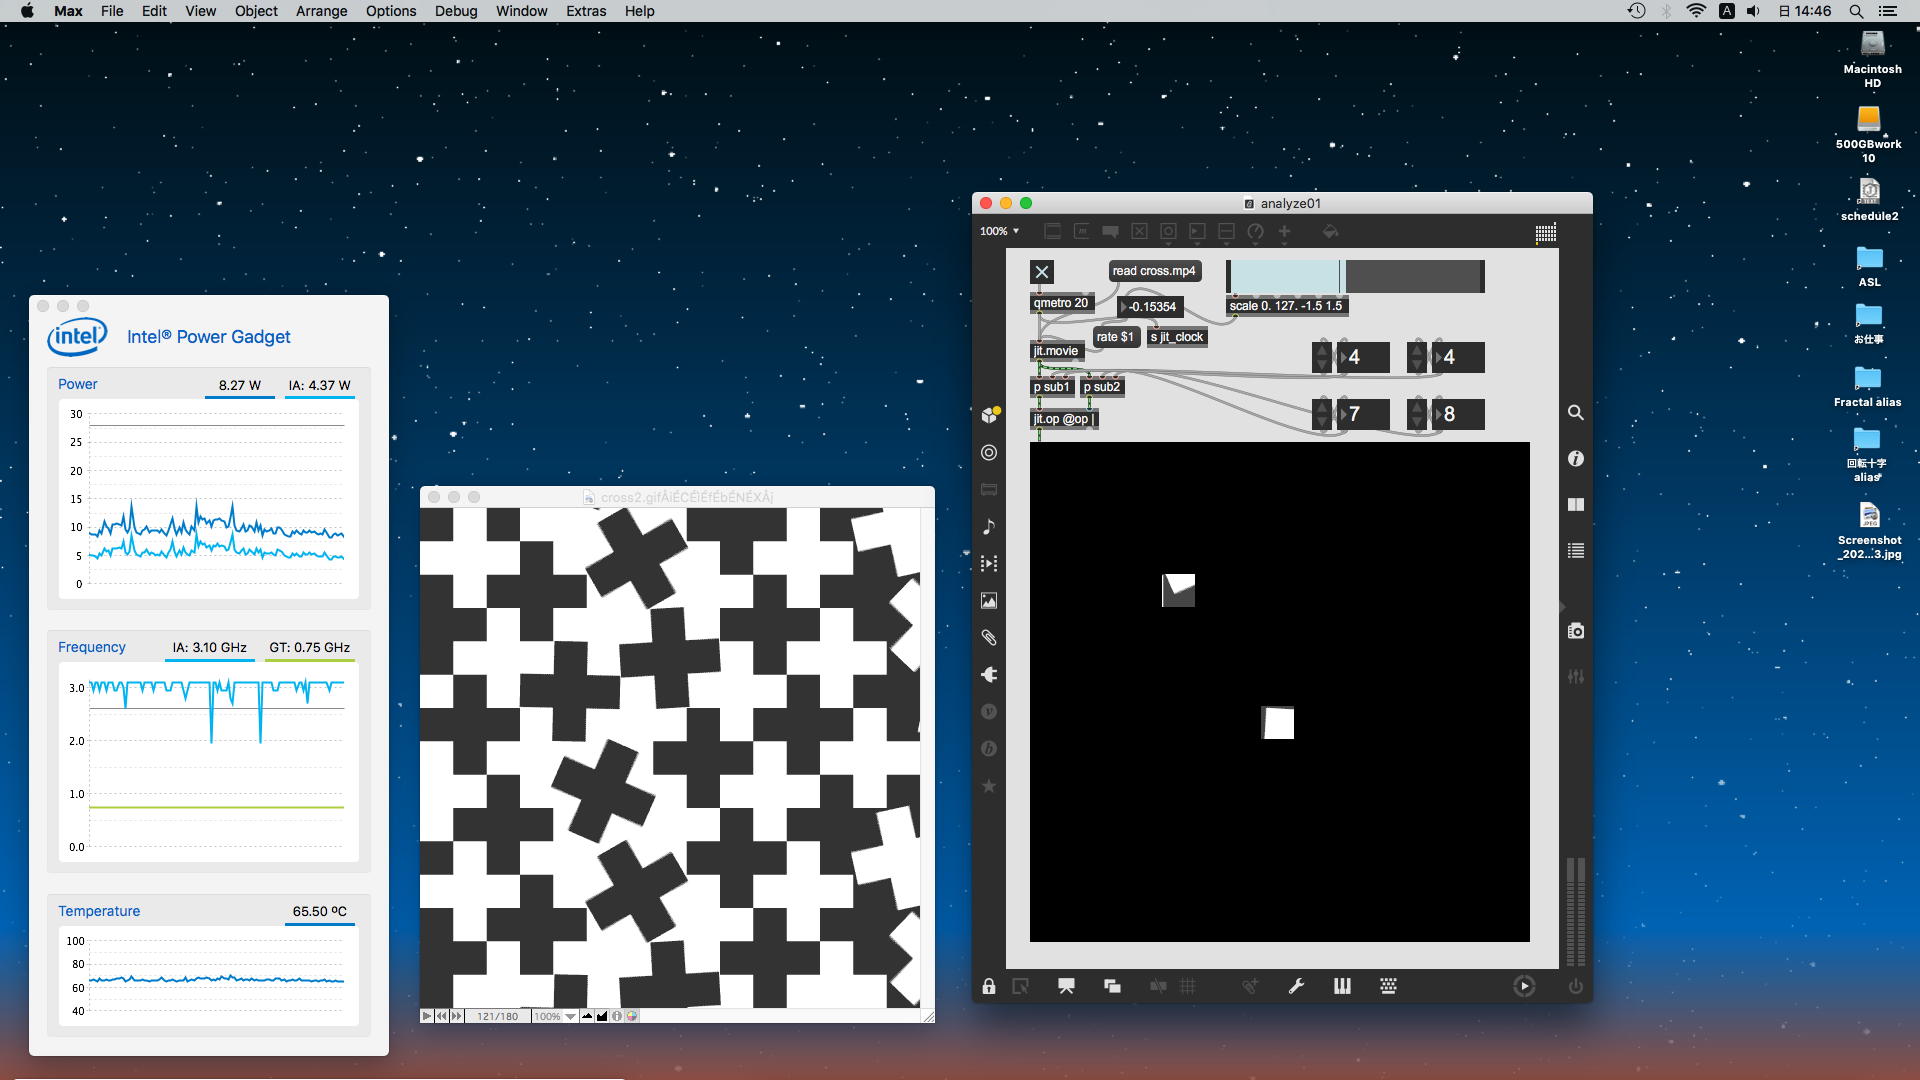Toggle the X toggle above qmetro
The height and width of the screenshot is (1080, 1920).
tap(1042, 272)
